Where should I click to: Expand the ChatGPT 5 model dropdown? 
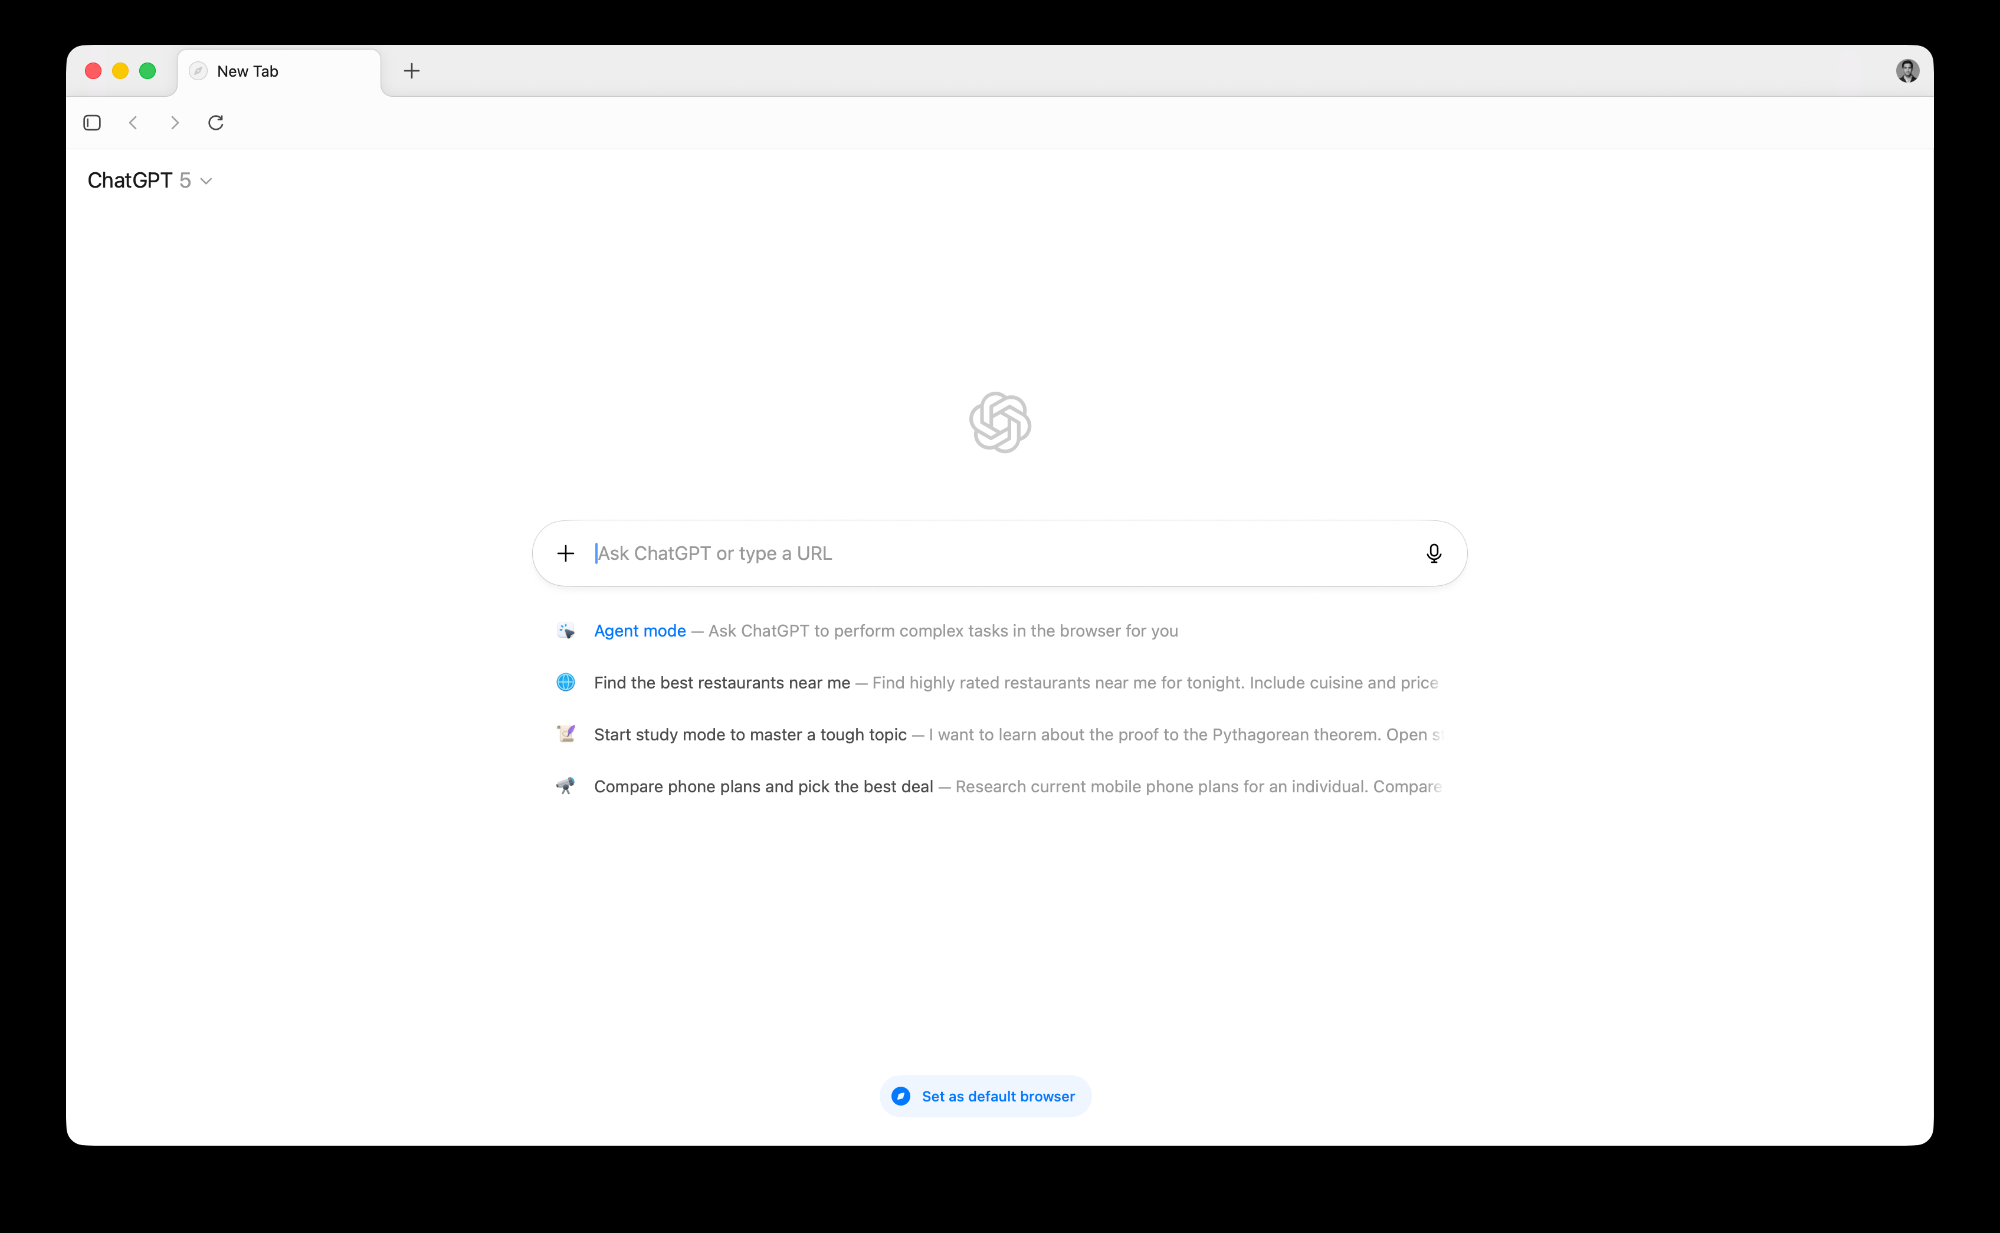click(150, 181)
